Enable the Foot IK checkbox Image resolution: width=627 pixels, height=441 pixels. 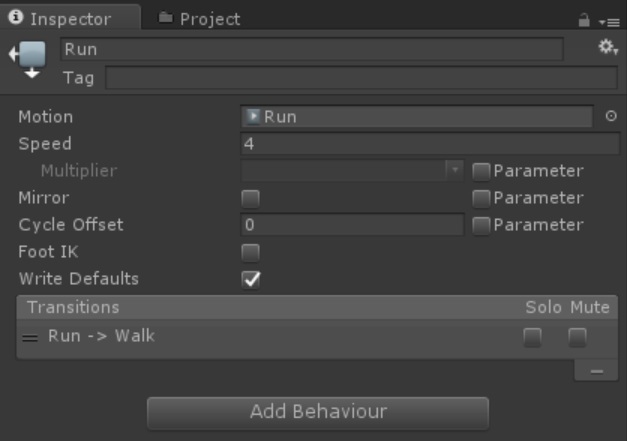coord(251,252)
